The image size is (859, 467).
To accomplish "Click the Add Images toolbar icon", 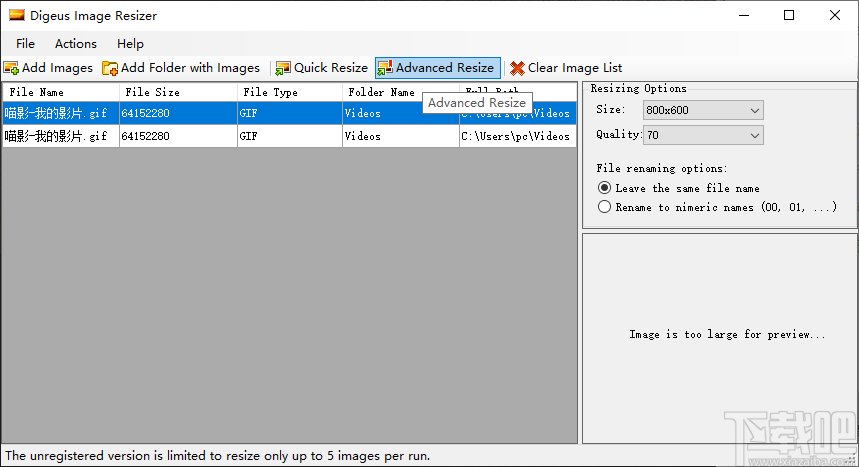I will coord(11,68).
